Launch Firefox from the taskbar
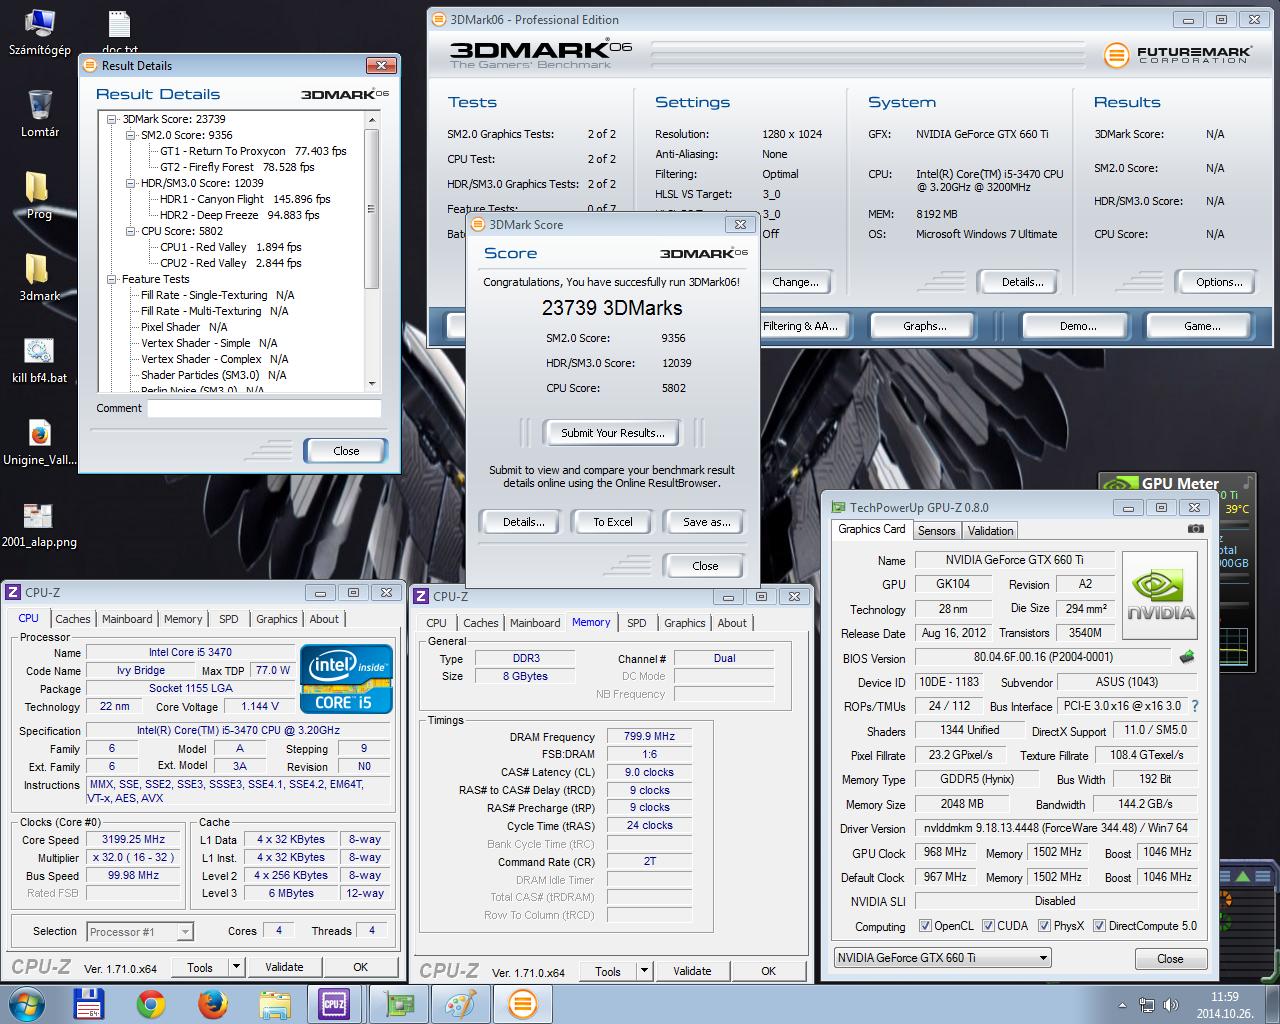Image resolution: width=1280 pixels, height=1024 pixels. 212,1004
